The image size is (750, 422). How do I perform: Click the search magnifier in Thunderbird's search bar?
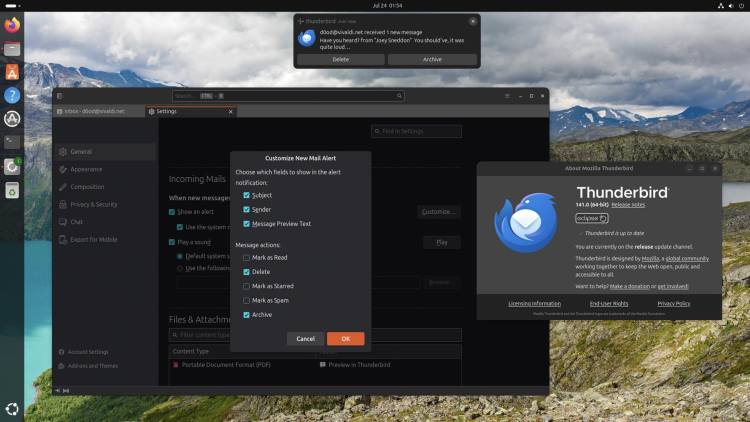[x=399, y=96]
